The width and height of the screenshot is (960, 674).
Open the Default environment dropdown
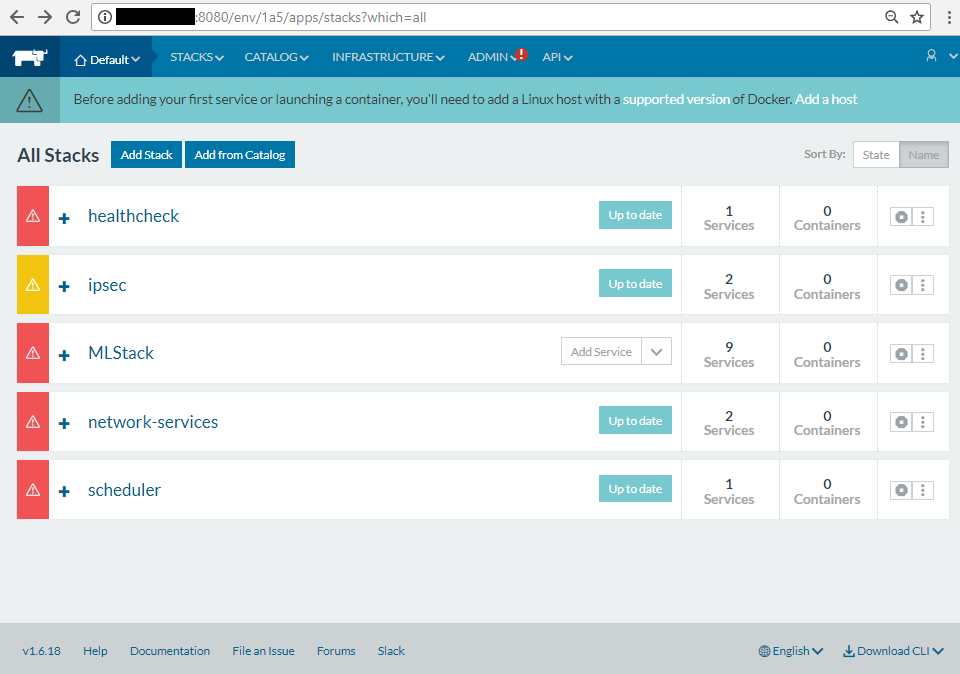pos(106,59)
